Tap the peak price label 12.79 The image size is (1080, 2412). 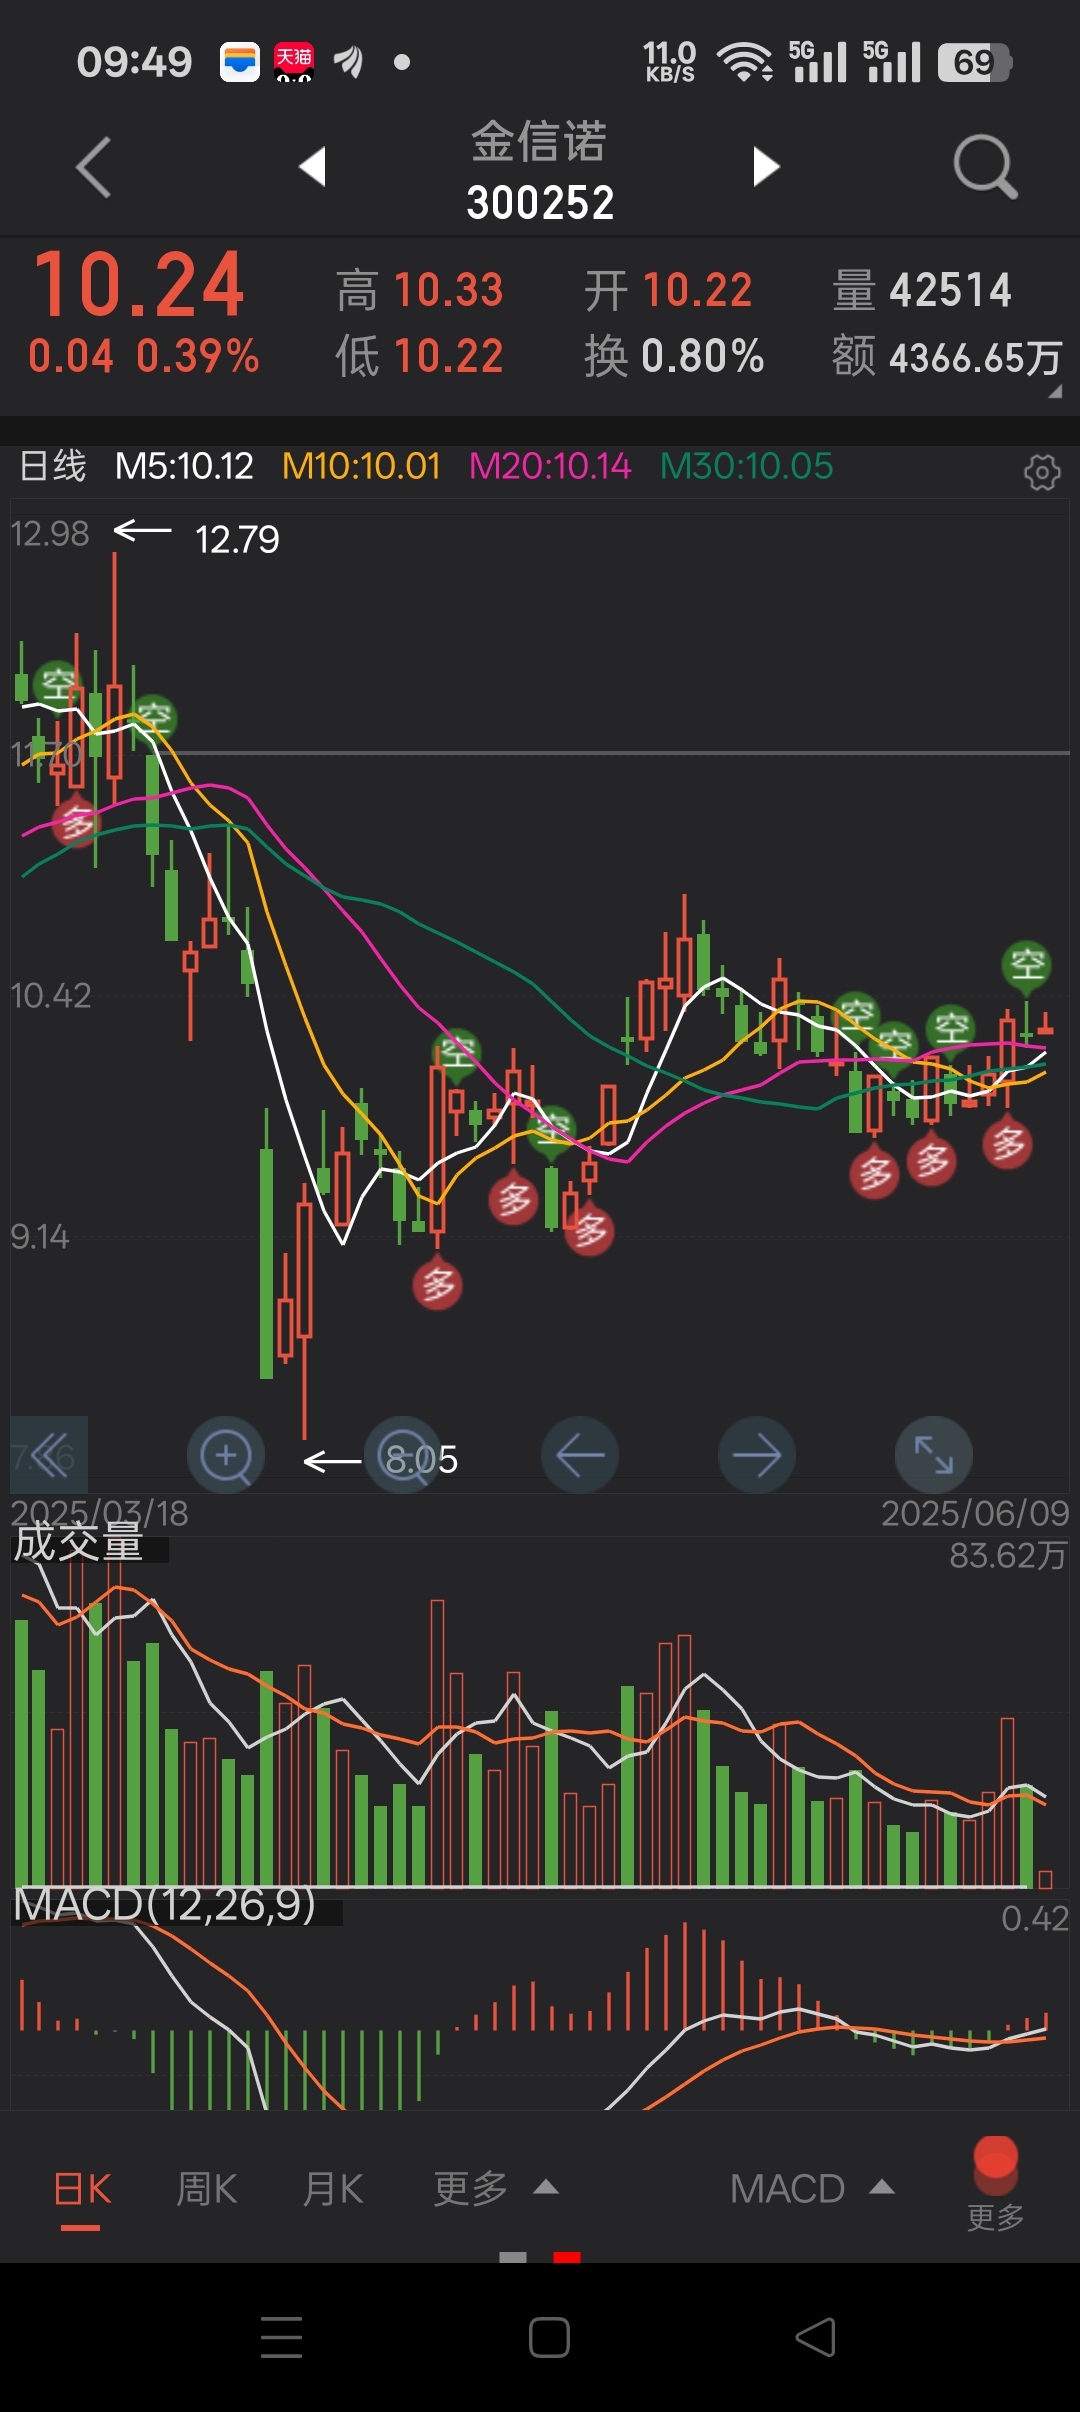[237, 540]
